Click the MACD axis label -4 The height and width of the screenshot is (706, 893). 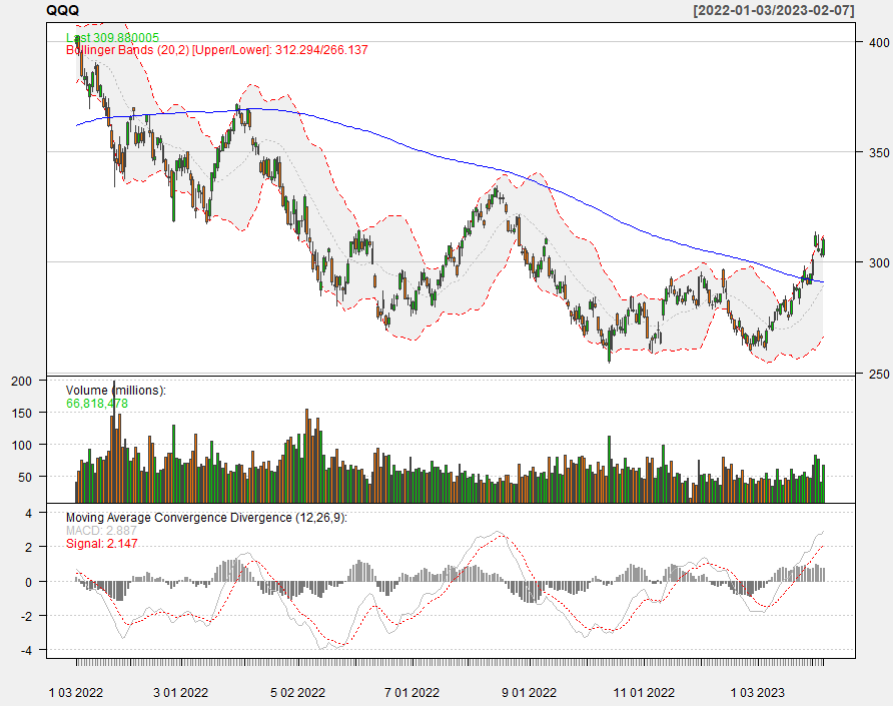(27, 650)
